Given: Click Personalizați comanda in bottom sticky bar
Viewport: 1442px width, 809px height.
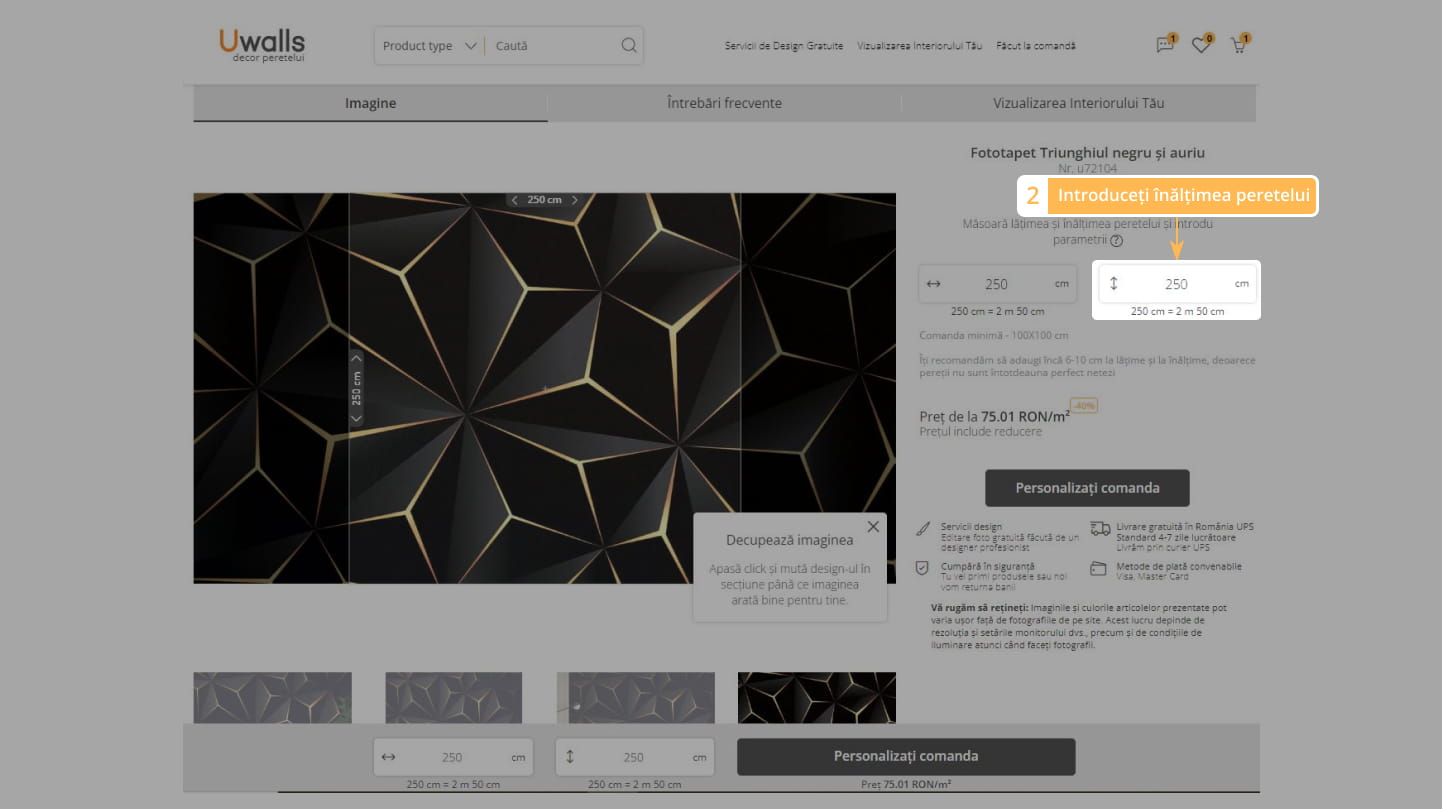Looking at the screenshot, I should point(905,756).
